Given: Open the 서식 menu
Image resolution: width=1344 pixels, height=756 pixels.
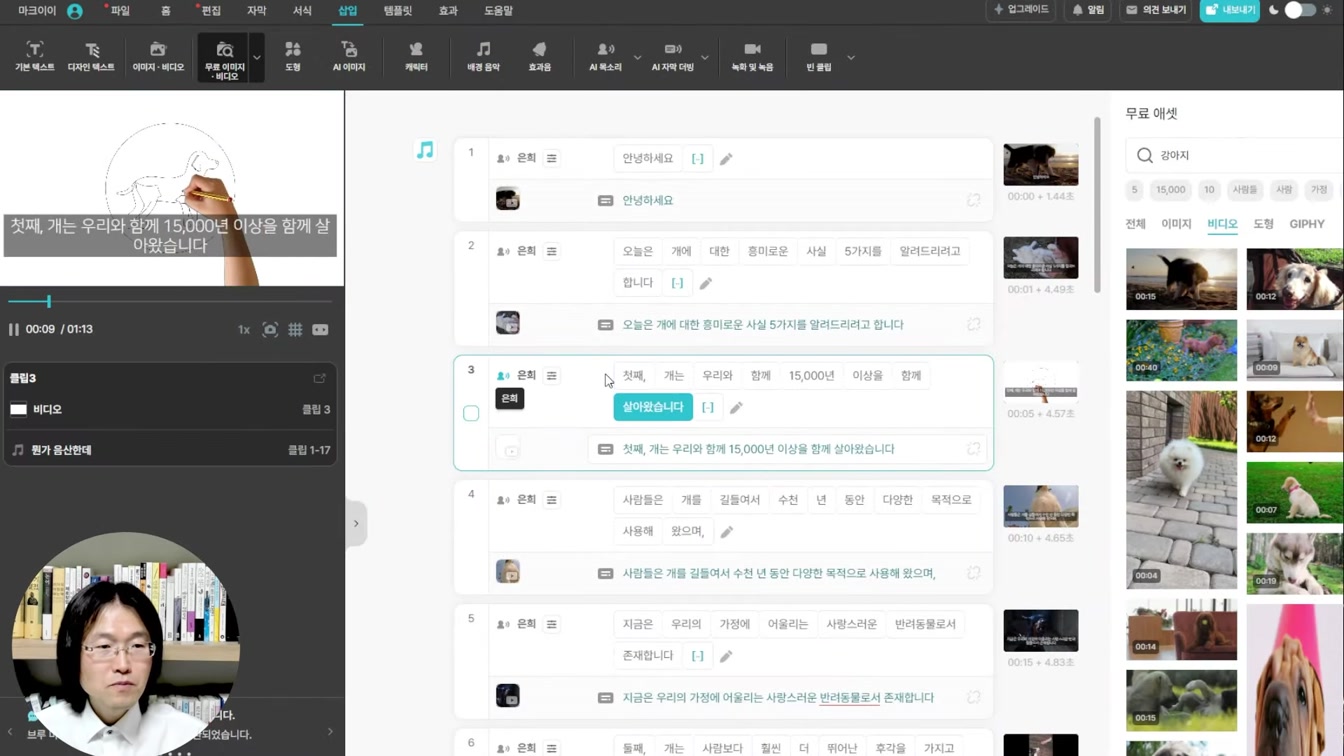Looking at the screenshot, I should point(302,11).
